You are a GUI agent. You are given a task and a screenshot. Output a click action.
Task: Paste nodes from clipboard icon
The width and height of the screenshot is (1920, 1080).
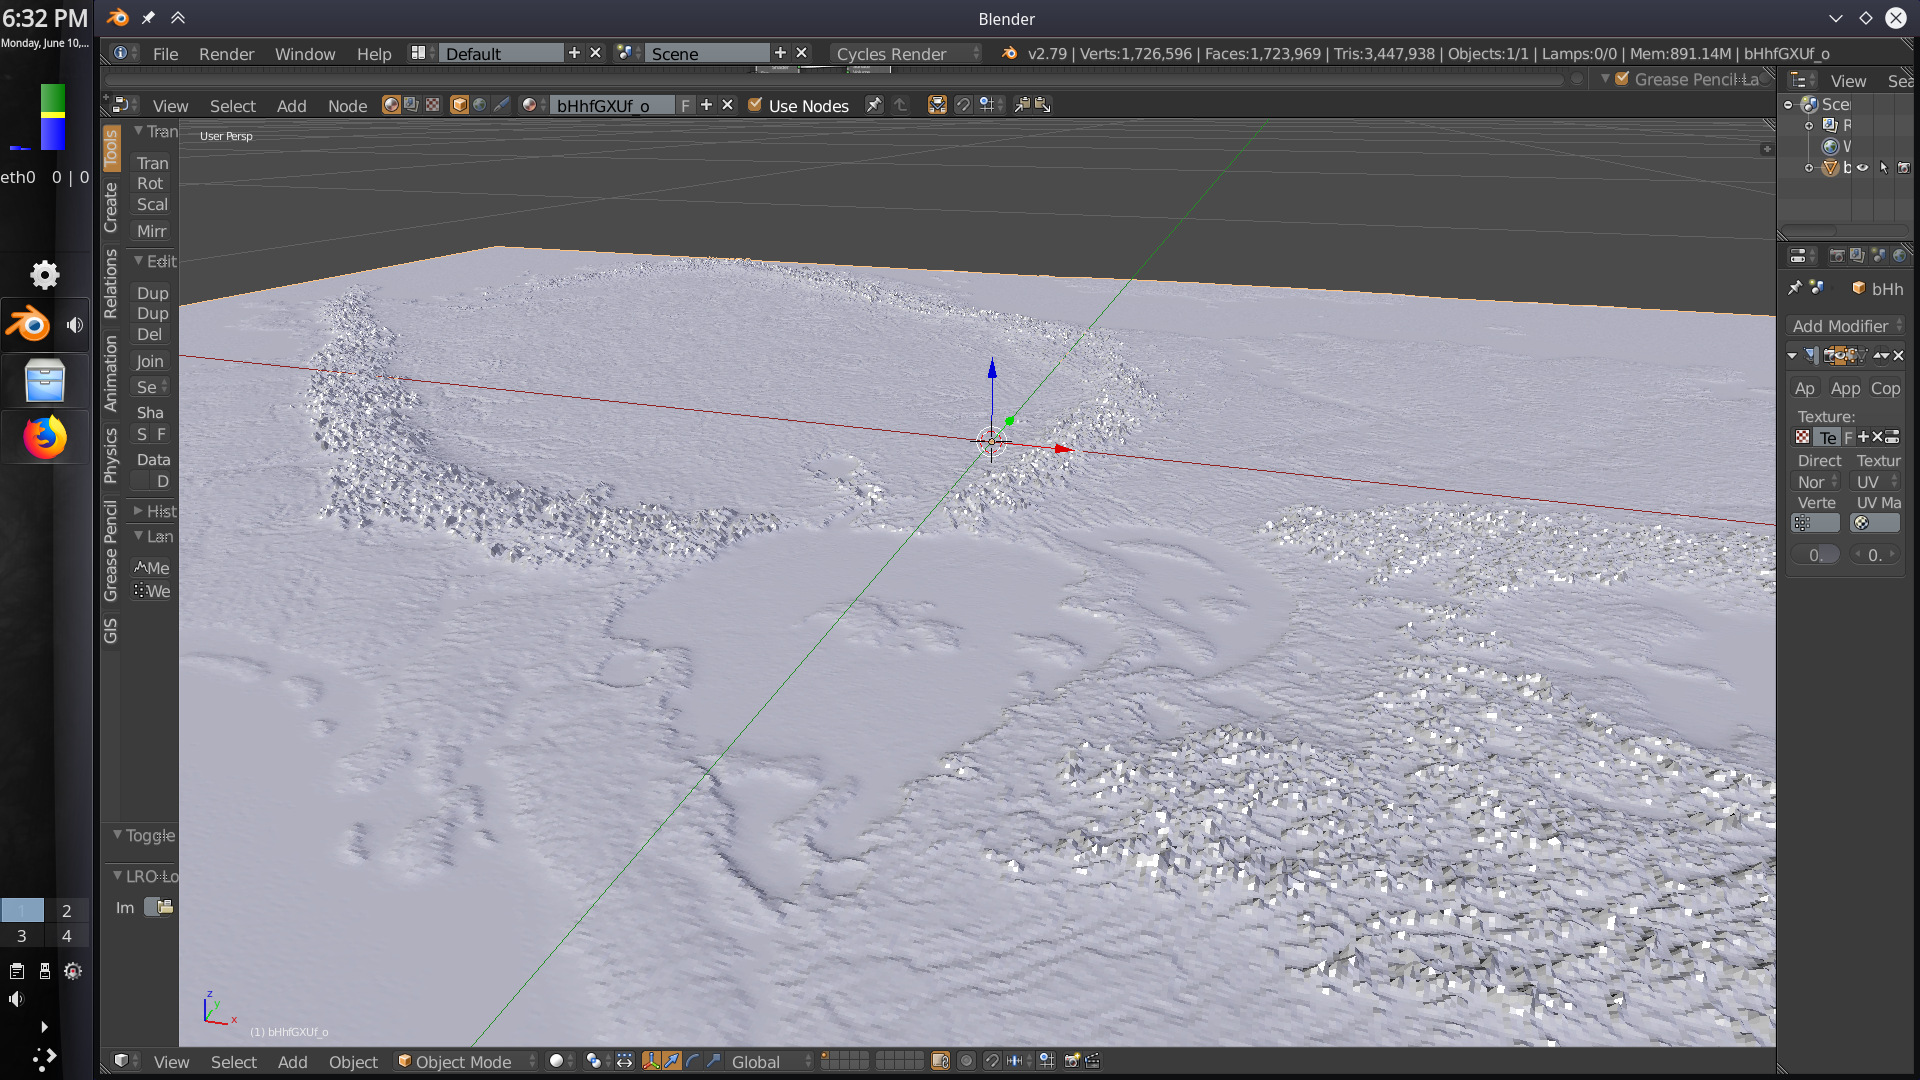[1042, 105]
